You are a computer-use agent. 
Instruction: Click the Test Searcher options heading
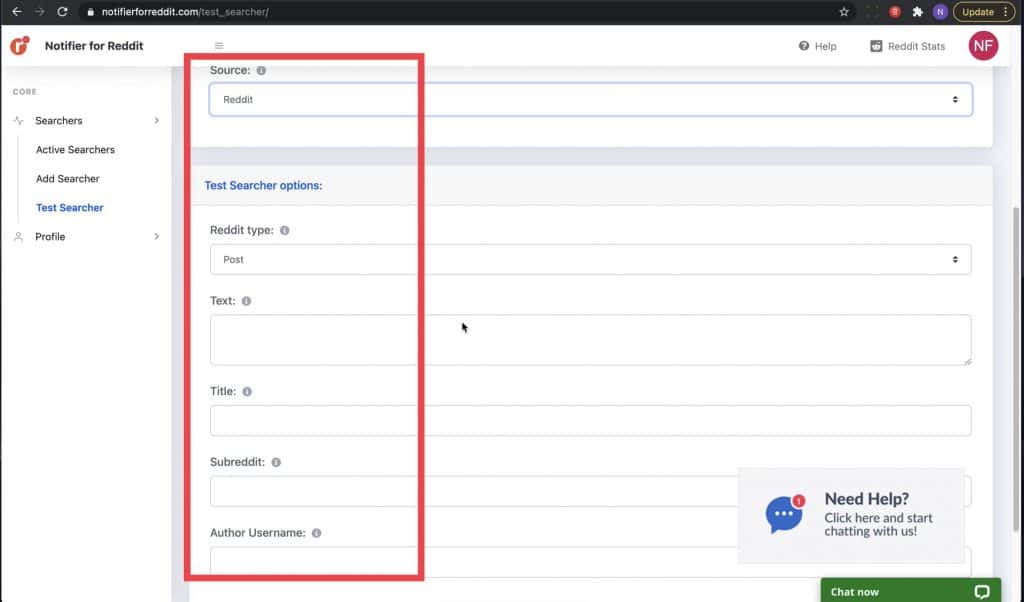click(263, 185)
